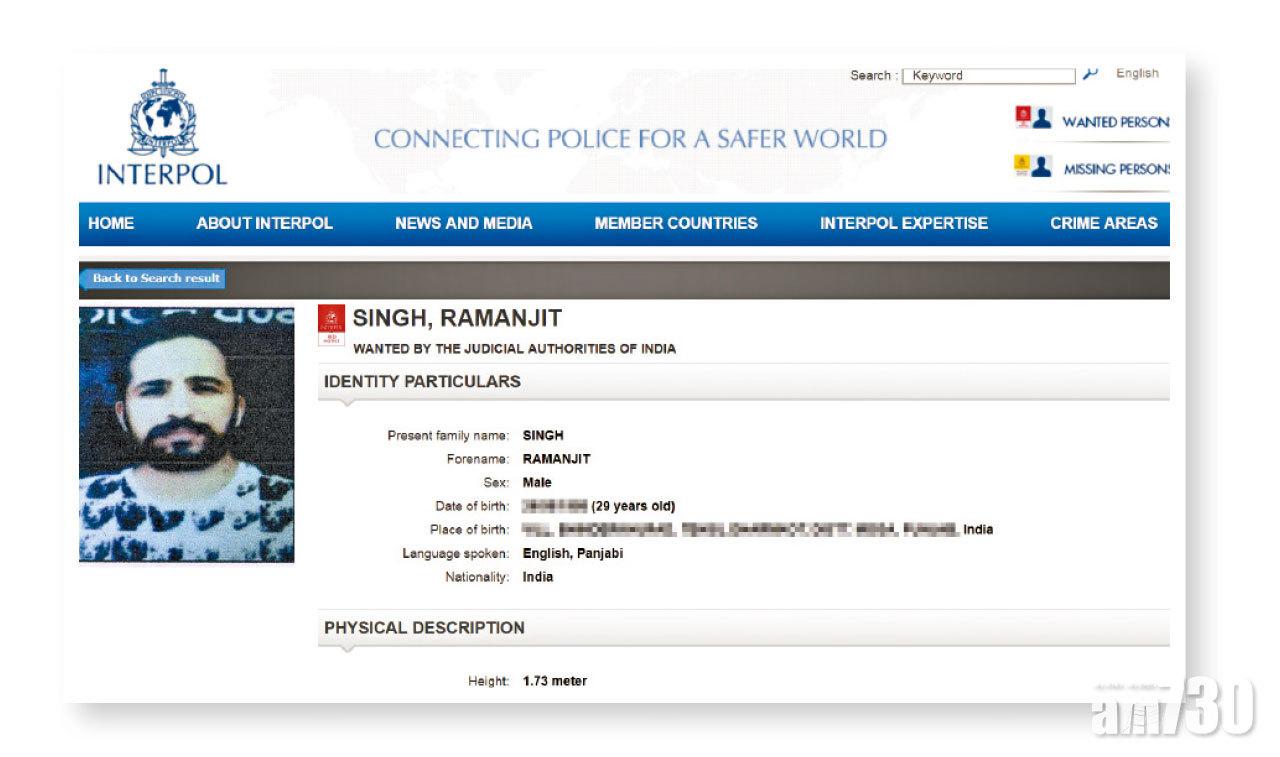Click the red Wanted Persons notice icon

[x=1023, y=118]
